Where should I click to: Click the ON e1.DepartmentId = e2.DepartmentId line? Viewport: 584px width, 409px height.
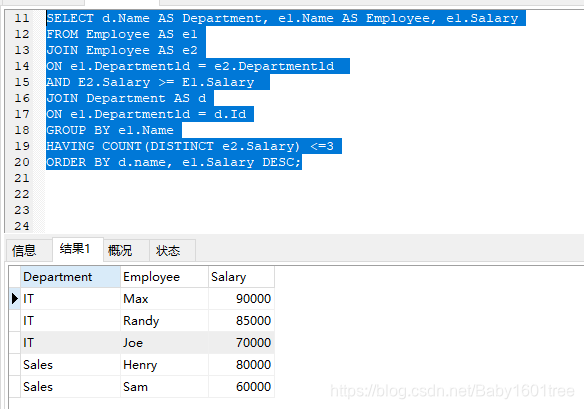coord(198,66)
